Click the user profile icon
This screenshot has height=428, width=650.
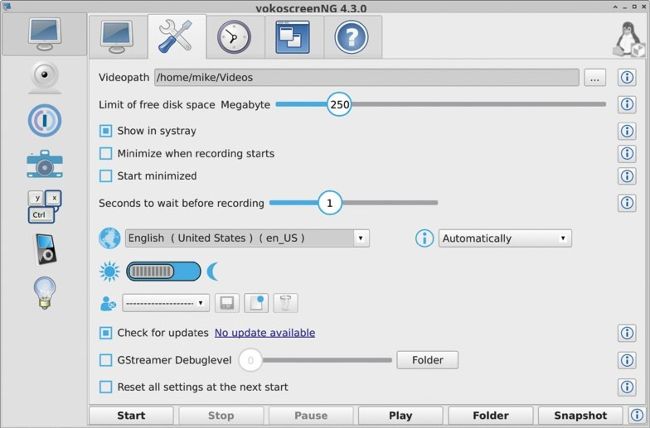(108, 303)
